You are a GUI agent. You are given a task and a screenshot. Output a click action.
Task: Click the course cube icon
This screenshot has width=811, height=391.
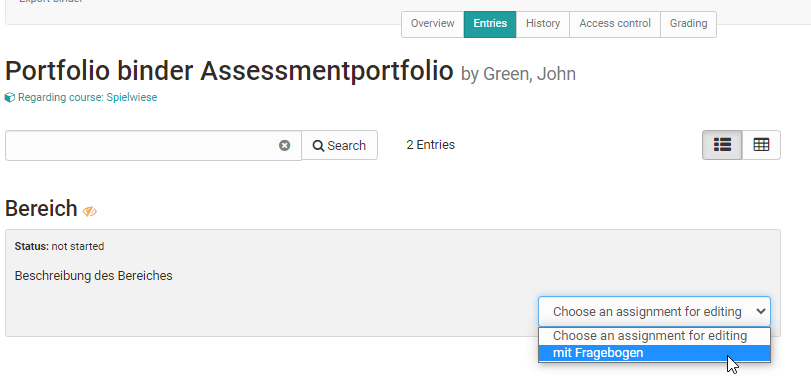pyautogui.click(x=10, y=97)
